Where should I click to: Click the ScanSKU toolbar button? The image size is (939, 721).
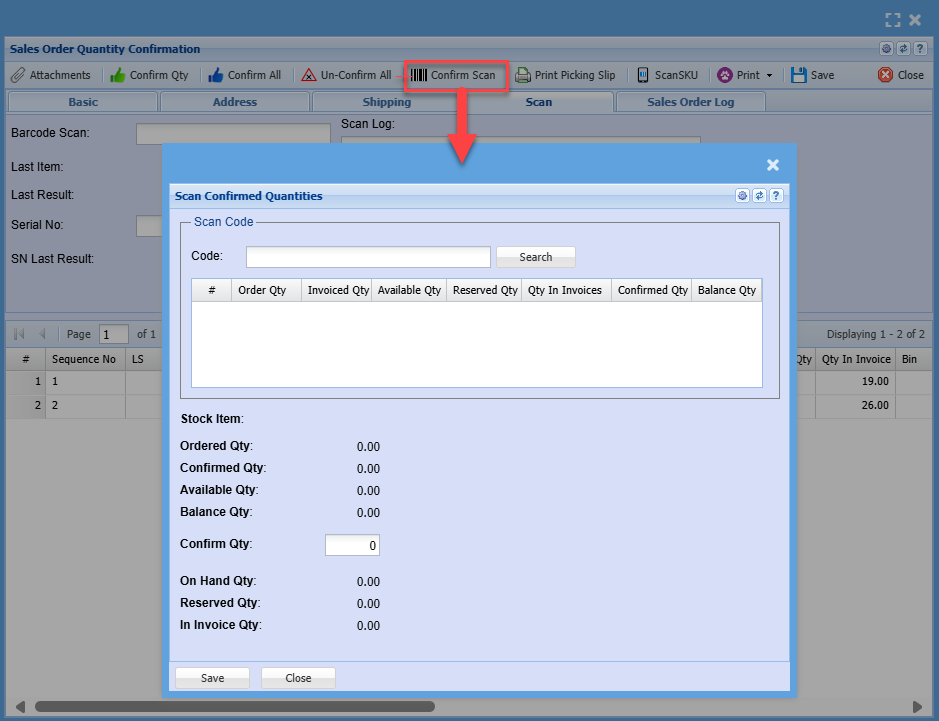click(x=668, y=75)
